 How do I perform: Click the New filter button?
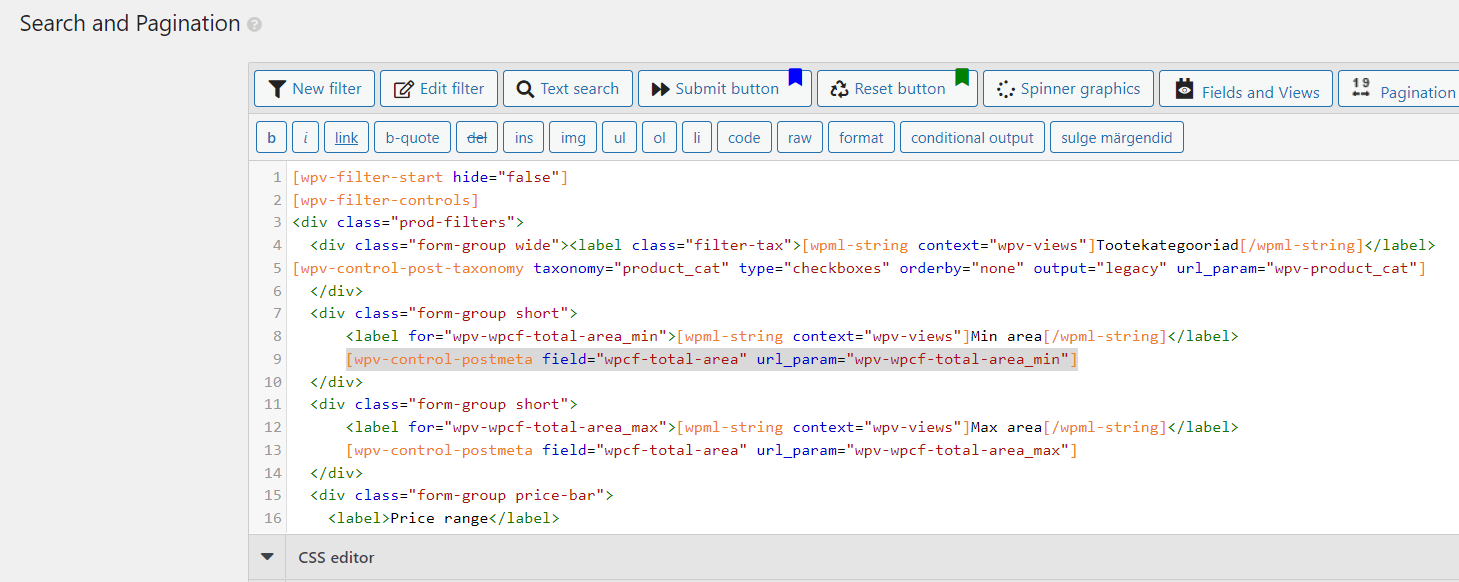(x=315, y=88)
